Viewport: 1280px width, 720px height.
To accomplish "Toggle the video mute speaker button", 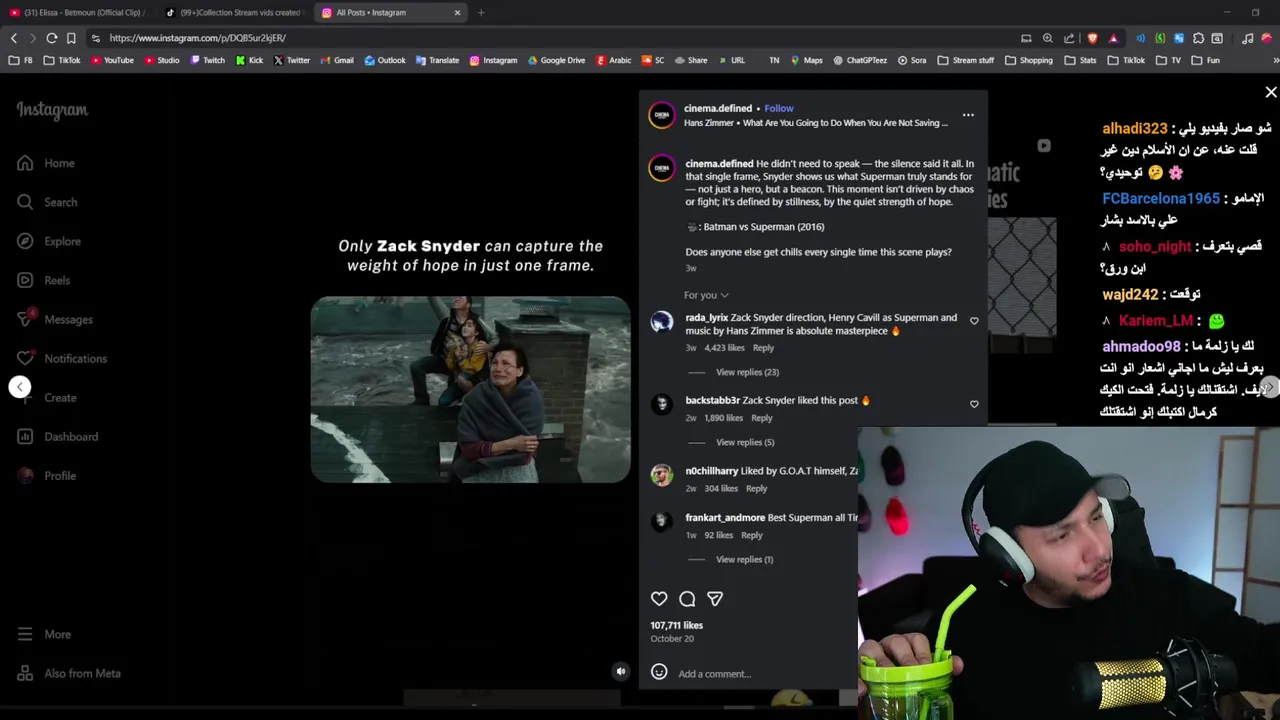I will pos(621,672).
